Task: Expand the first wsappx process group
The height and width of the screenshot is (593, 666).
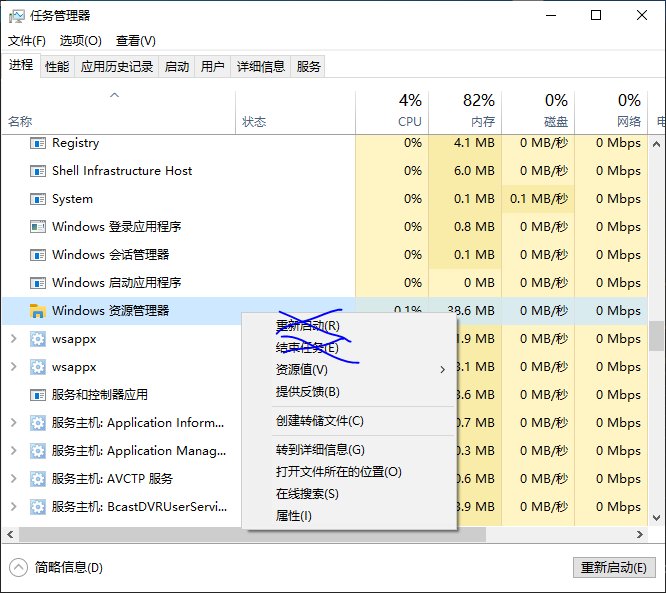Action: pos(13,339)
